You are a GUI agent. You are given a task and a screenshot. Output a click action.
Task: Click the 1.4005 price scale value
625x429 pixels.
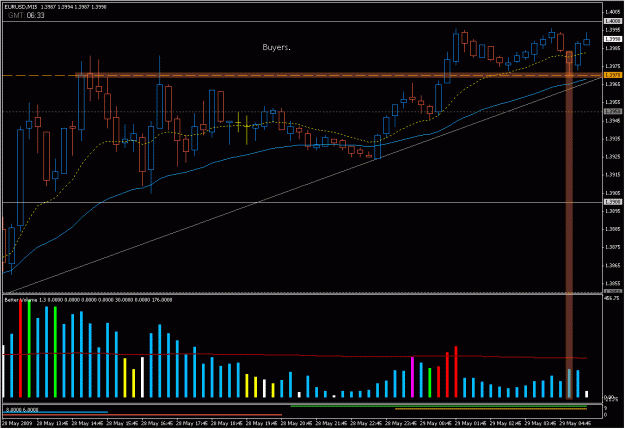613,12
